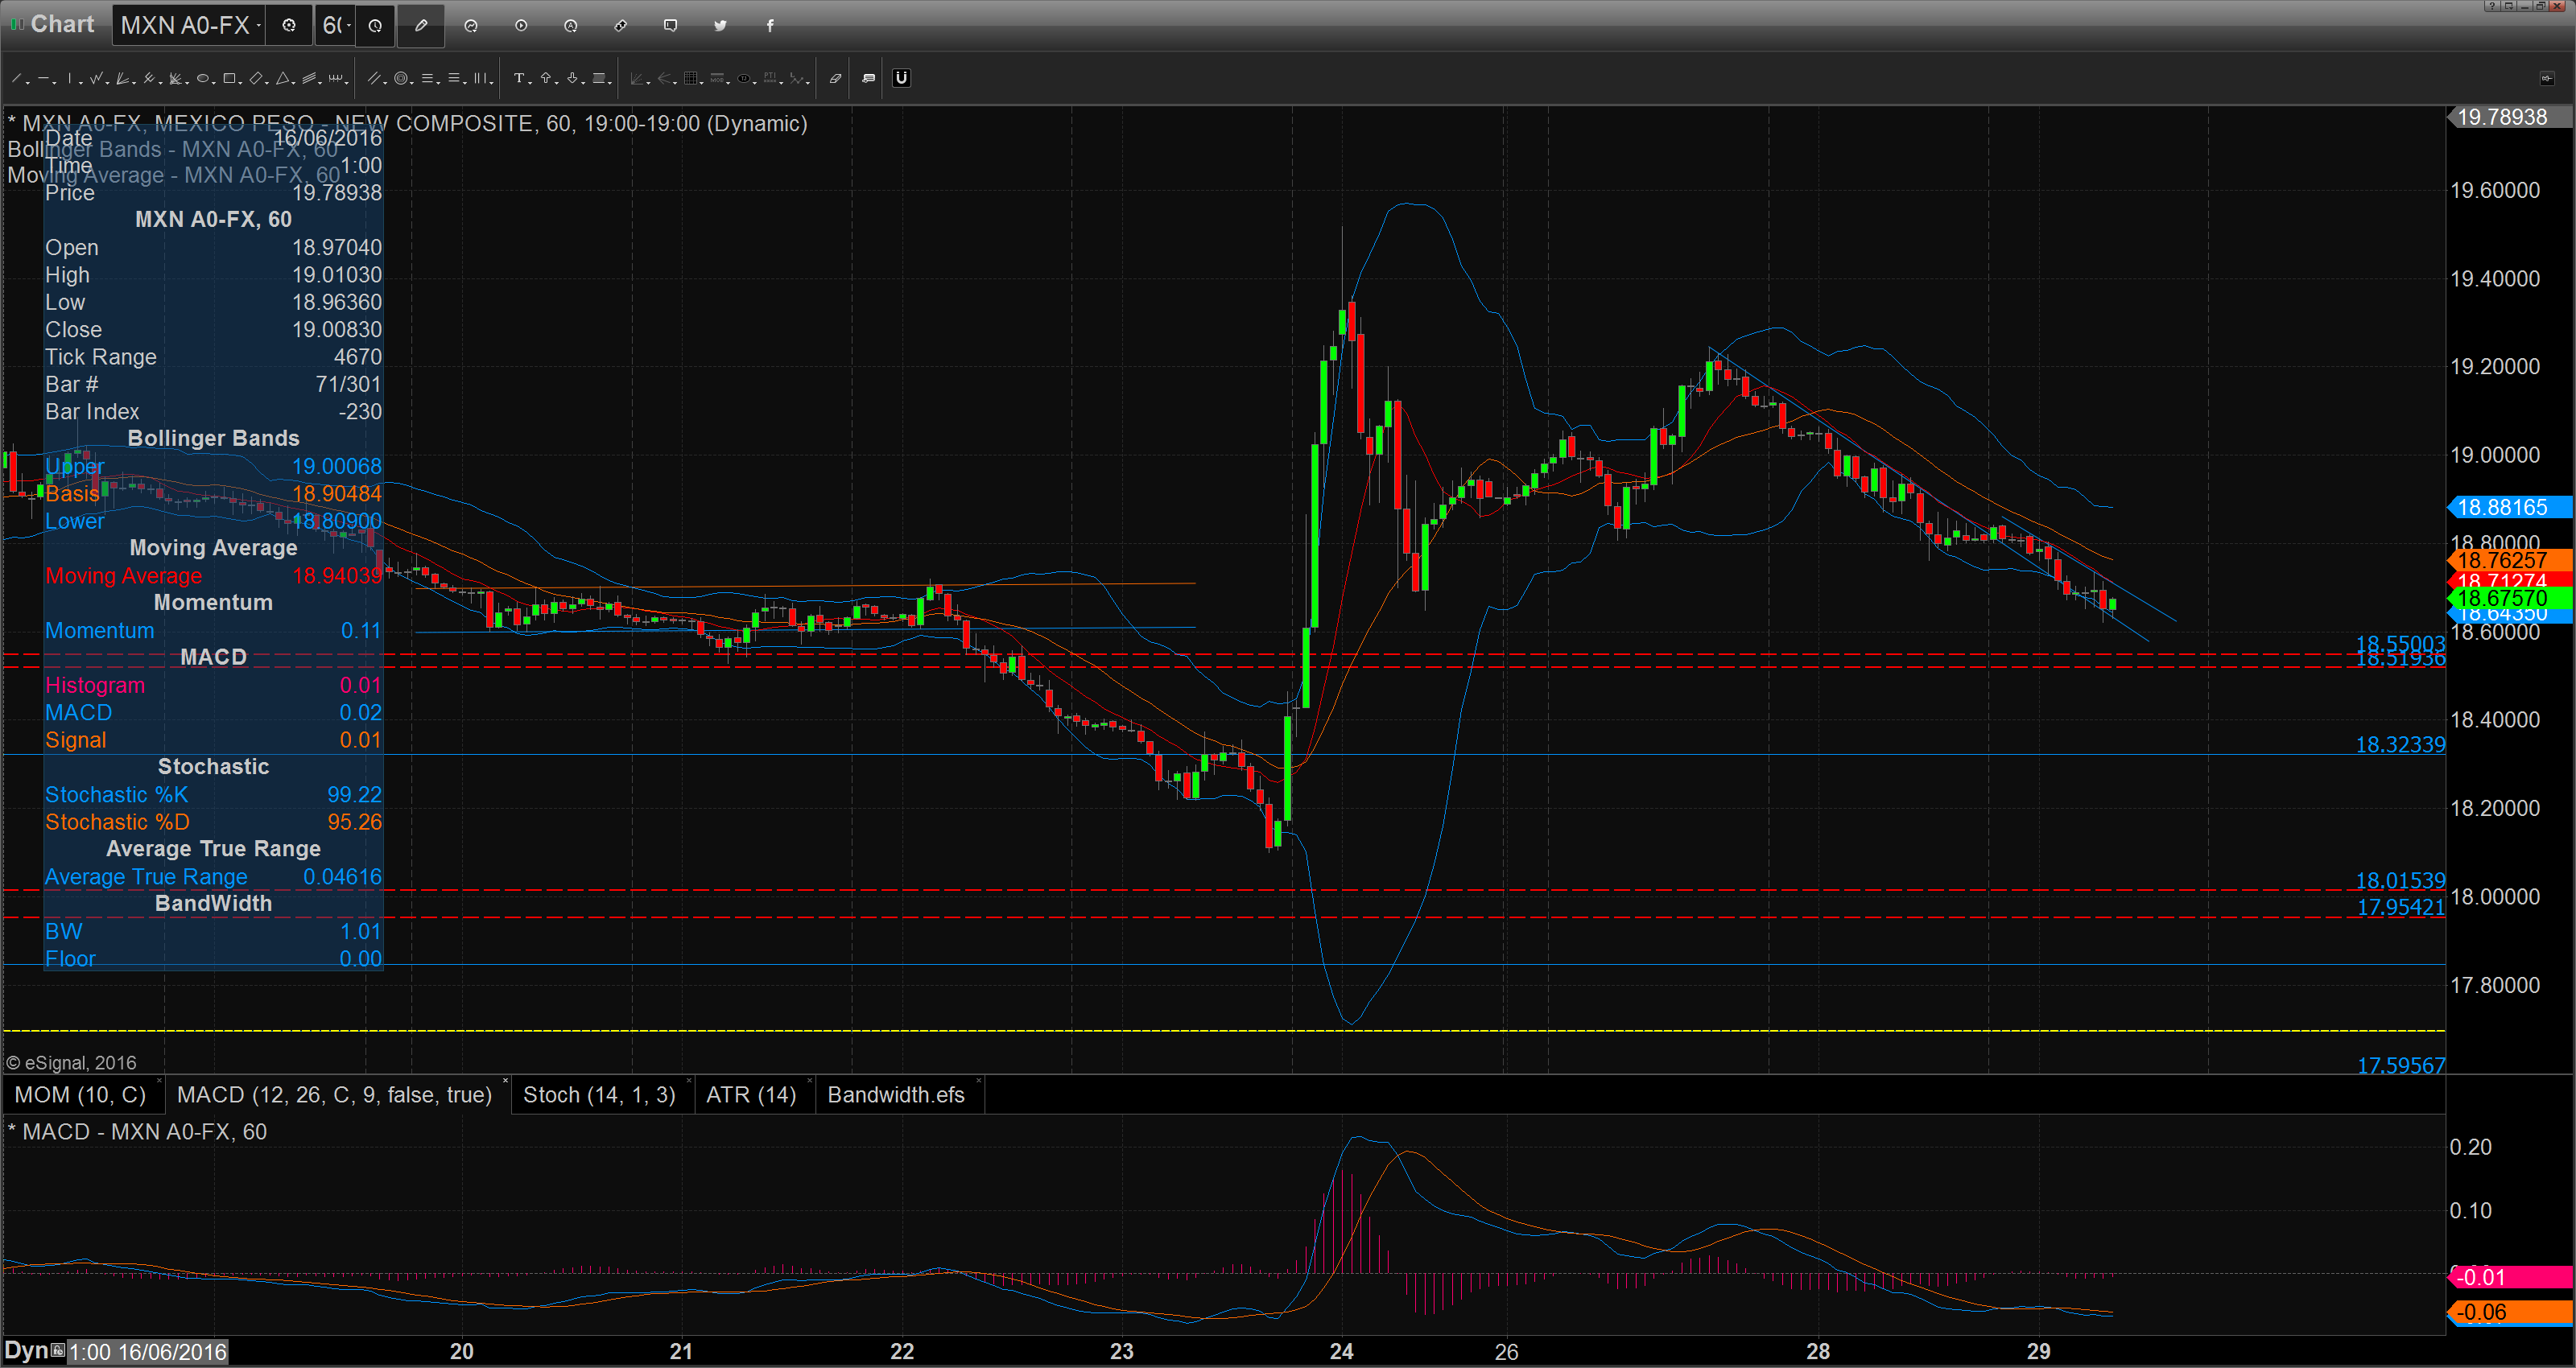The height and width of the screenshot is (1368, 2576).
Task: Open the alerts 'A' circle icon
Action: point(571,26)
